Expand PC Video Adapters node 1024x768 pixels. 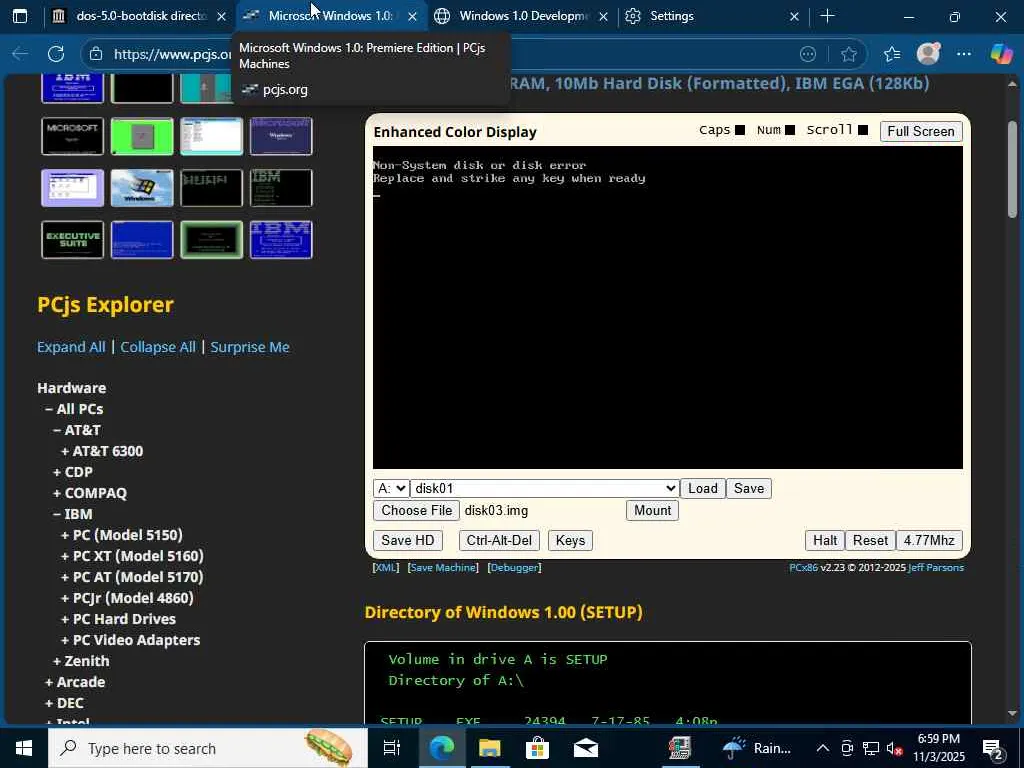click(130, 640)
